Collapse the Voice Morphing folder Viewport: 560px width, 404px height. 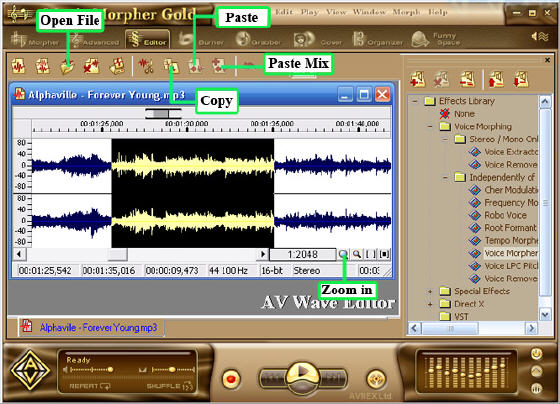point(430,126)
